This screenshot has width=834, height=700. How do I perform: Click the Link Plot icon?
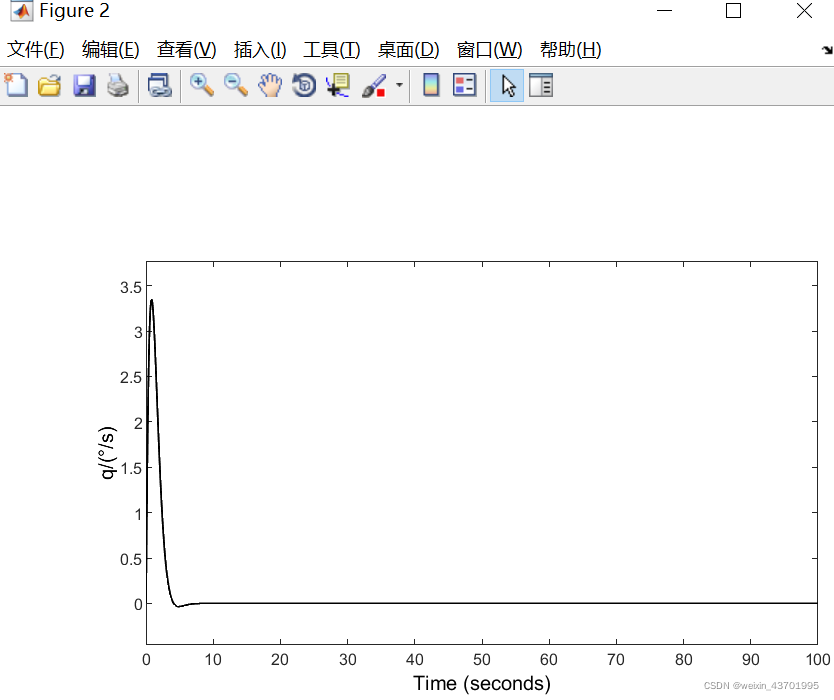(x=160, y=85)
